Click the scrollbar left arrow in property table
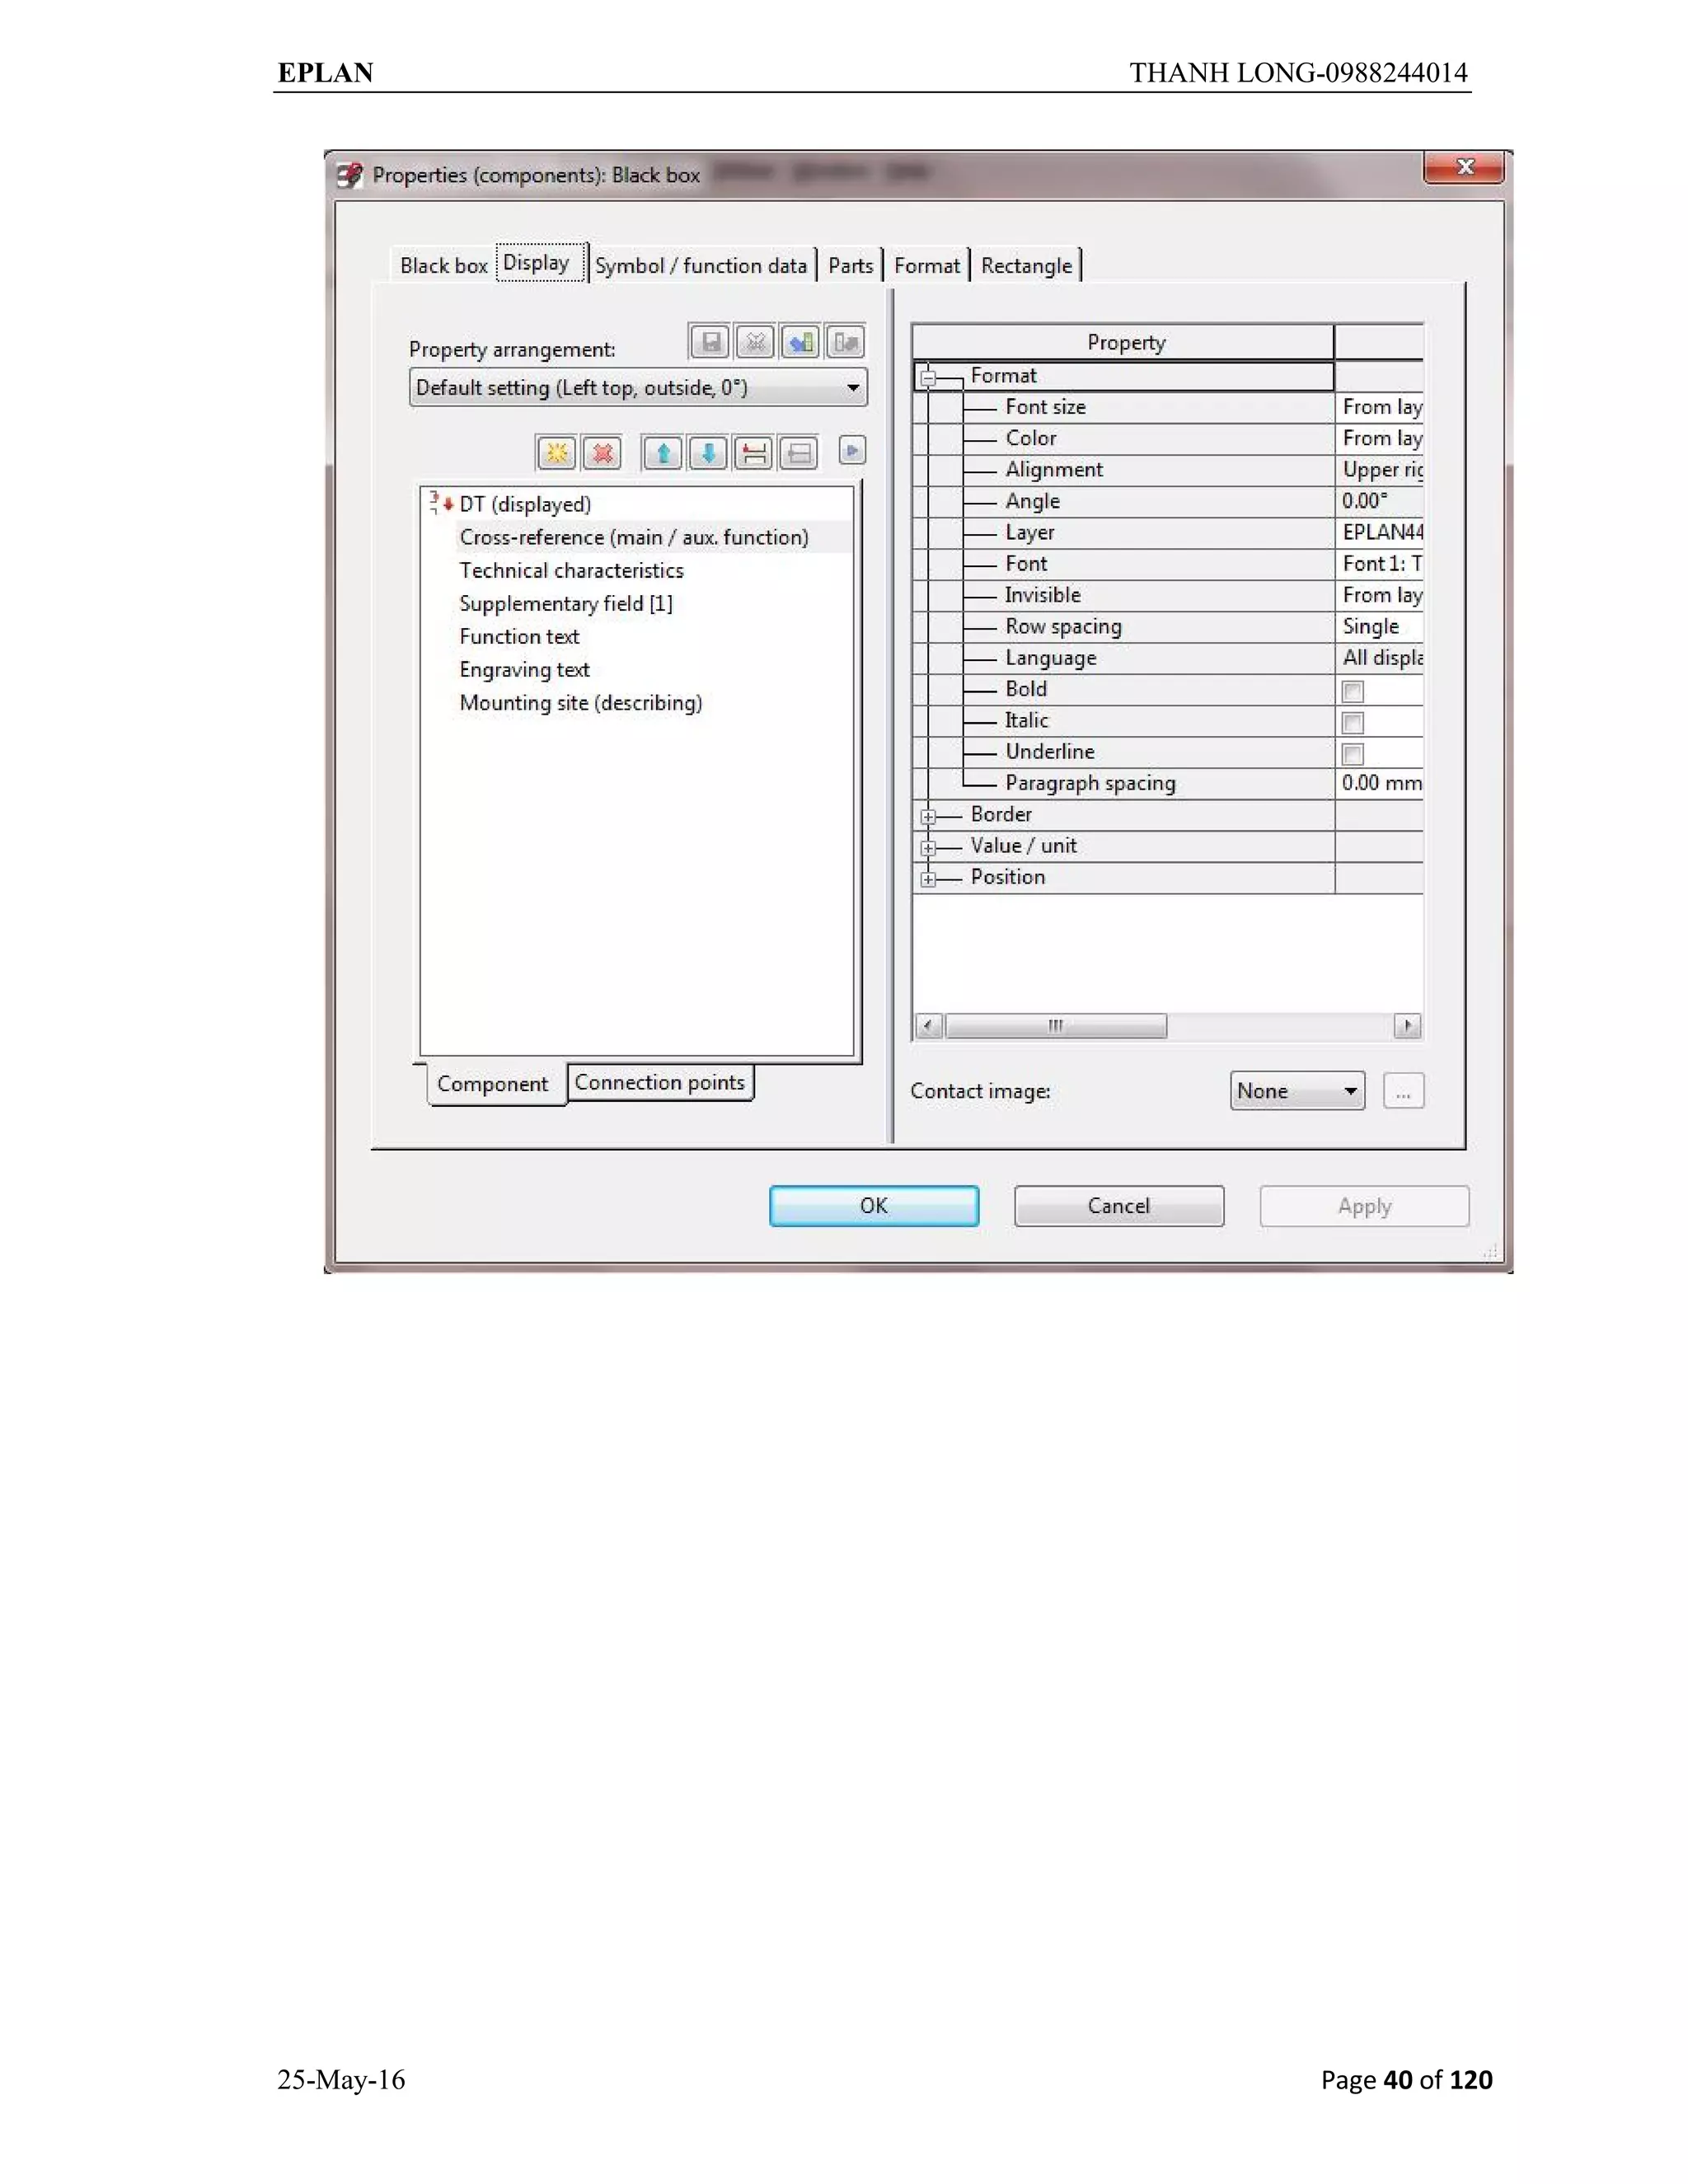This screenshot has height=2184, width=1688. click(929, 1026)
